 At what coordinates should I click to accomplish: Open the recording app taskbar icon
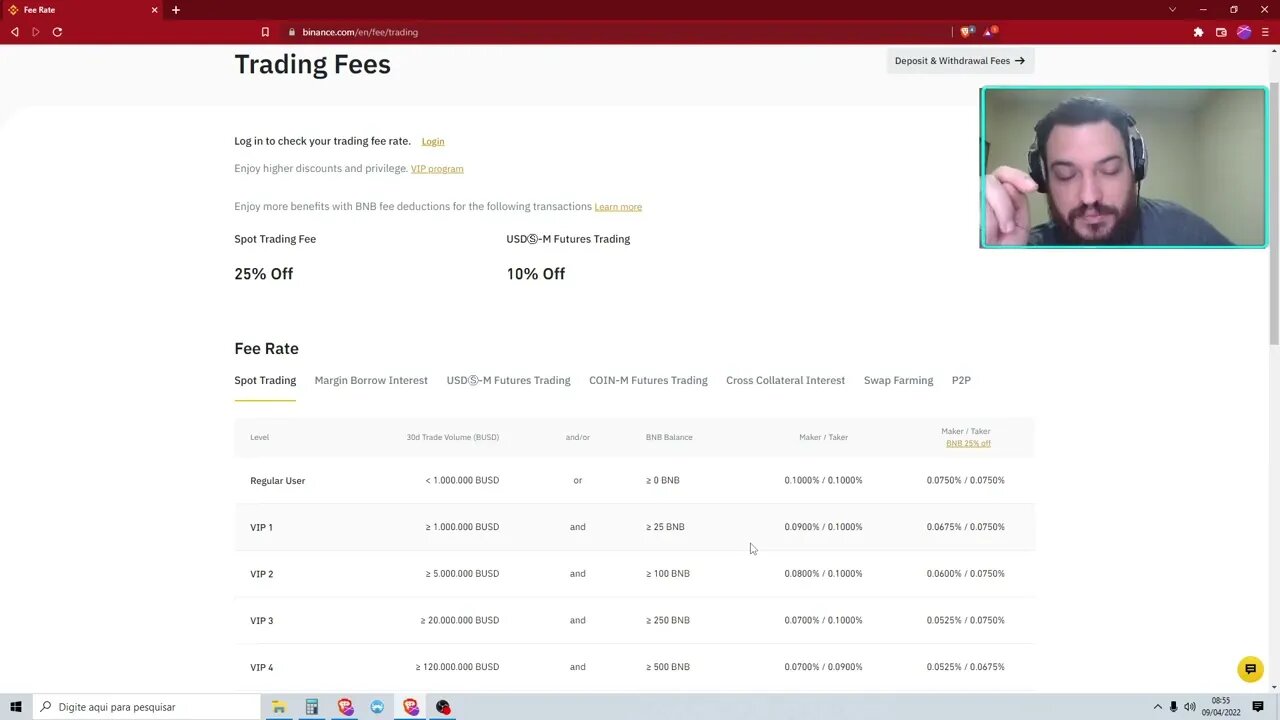[x=443, y=707]
